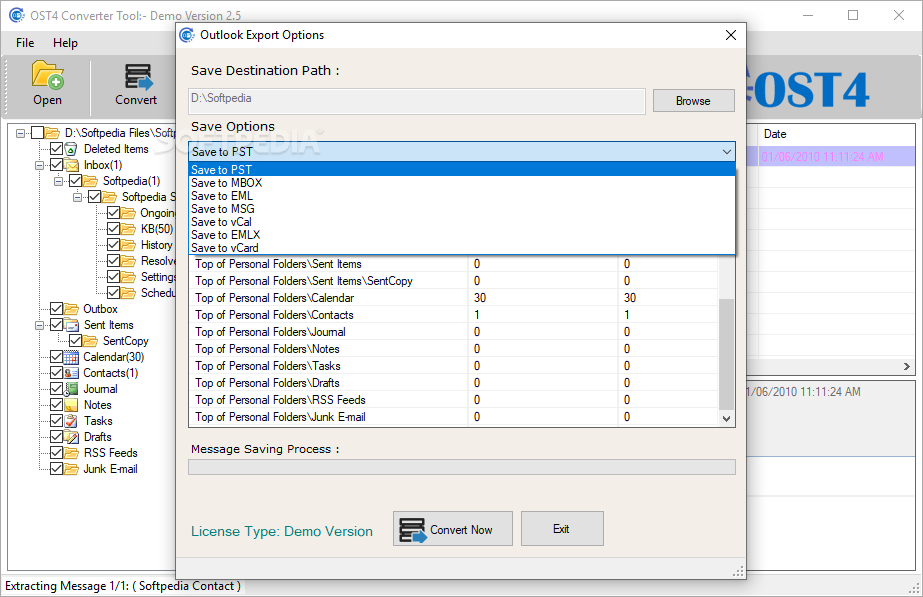The image size is (923, 597).
Task: Click the Open folder toolbar icon
Action: (x=47, y=75)
